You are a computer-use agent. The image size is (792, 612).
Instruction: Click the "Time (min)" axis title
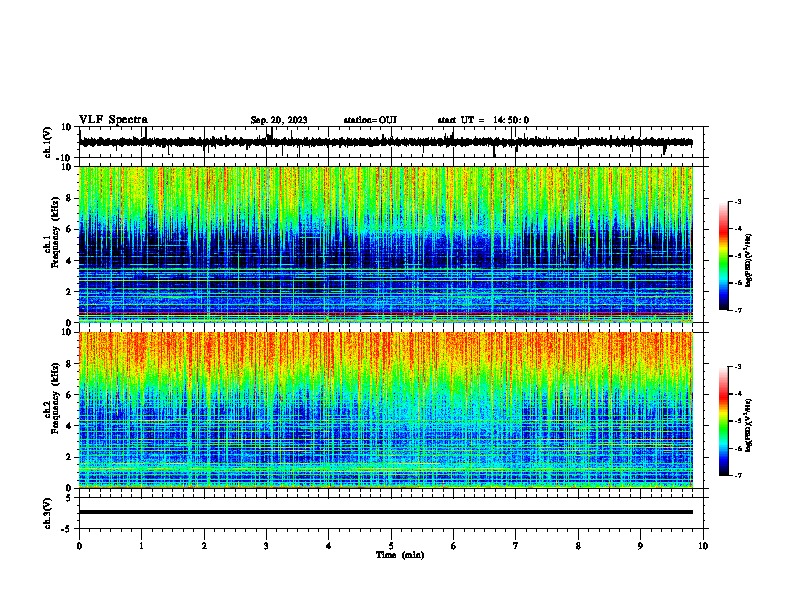[400, 555]
